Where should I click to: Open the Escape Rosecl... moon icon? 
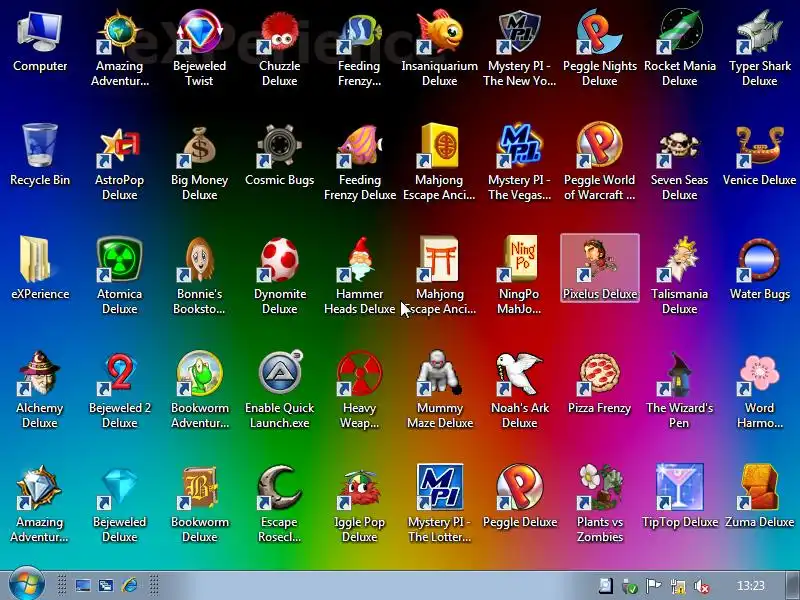click(x=280, y=504)
